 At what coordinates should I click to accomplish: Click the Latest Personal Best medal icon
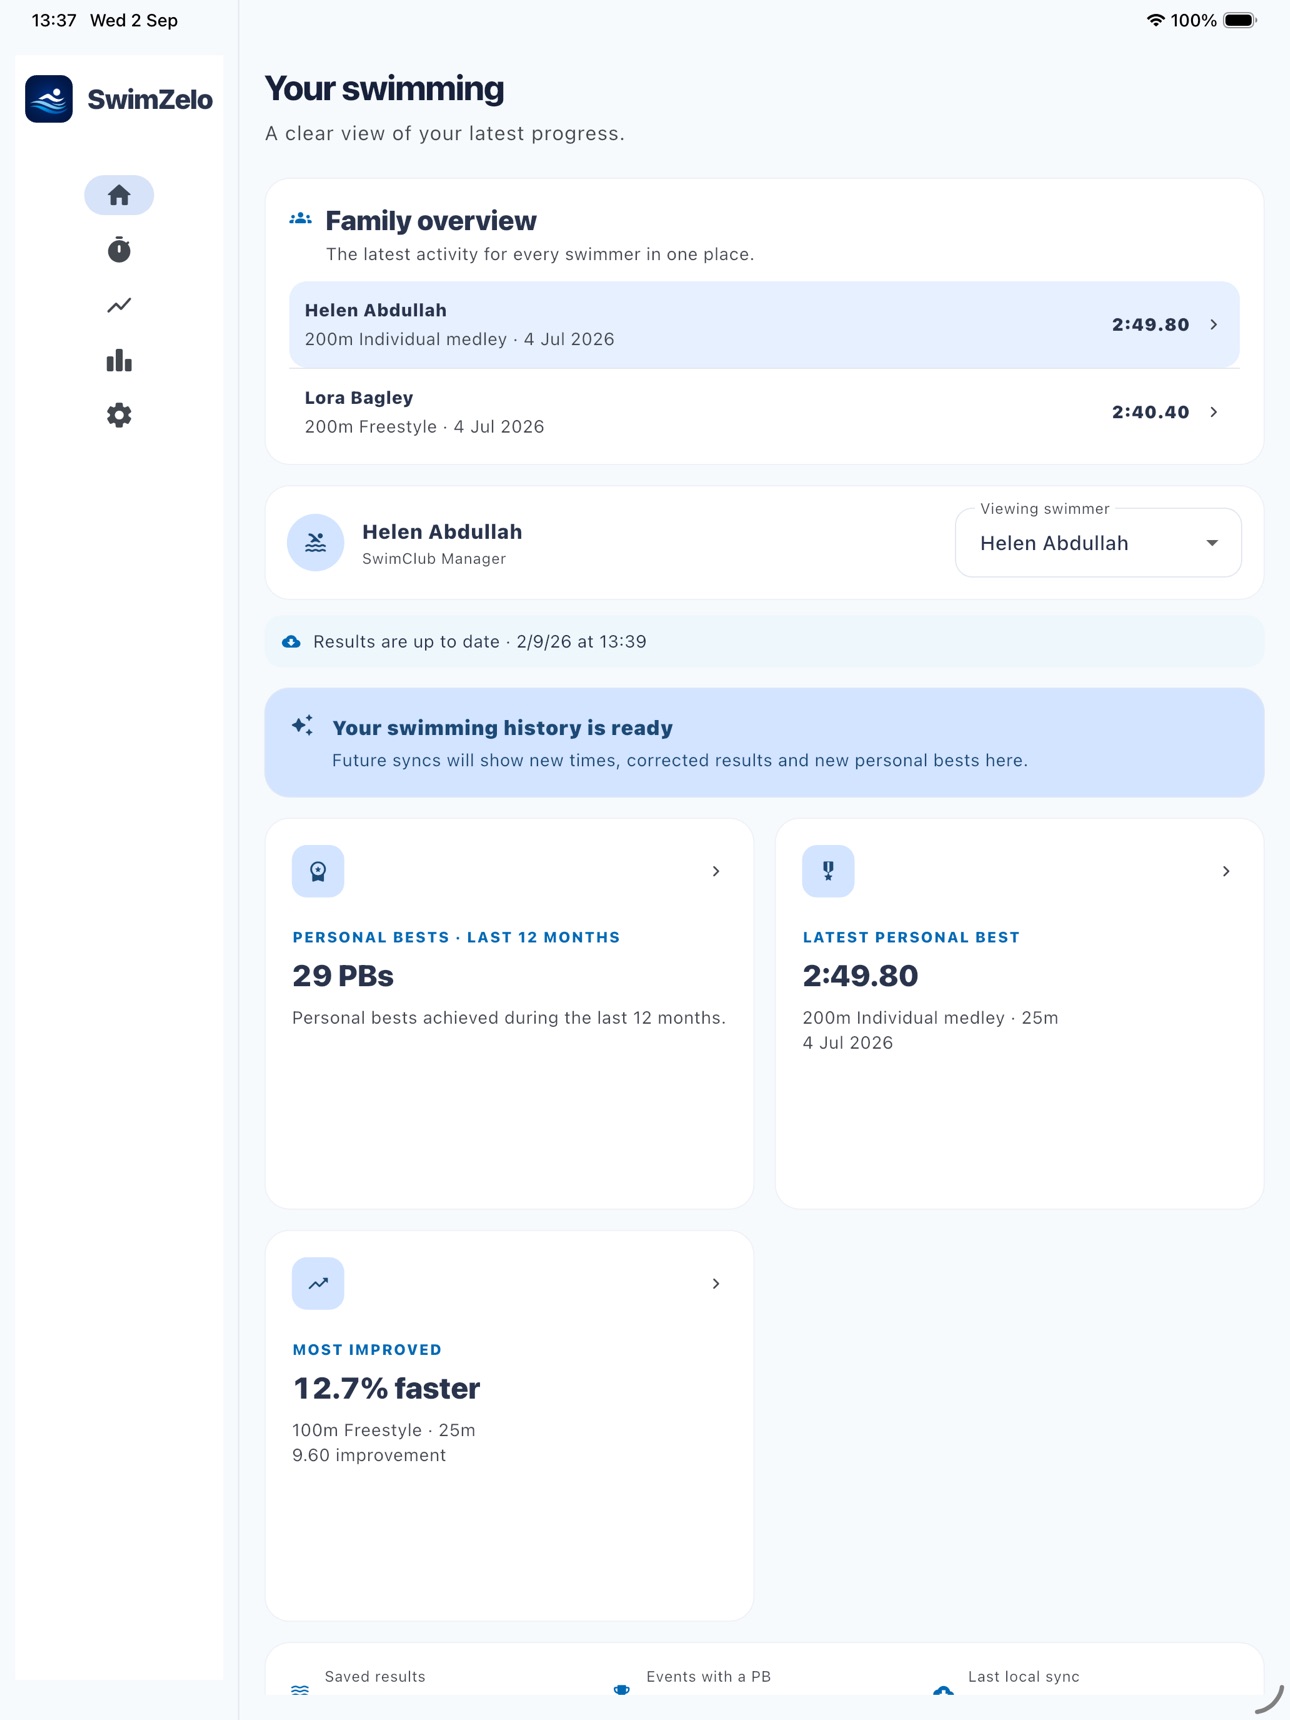click(828, 871)
